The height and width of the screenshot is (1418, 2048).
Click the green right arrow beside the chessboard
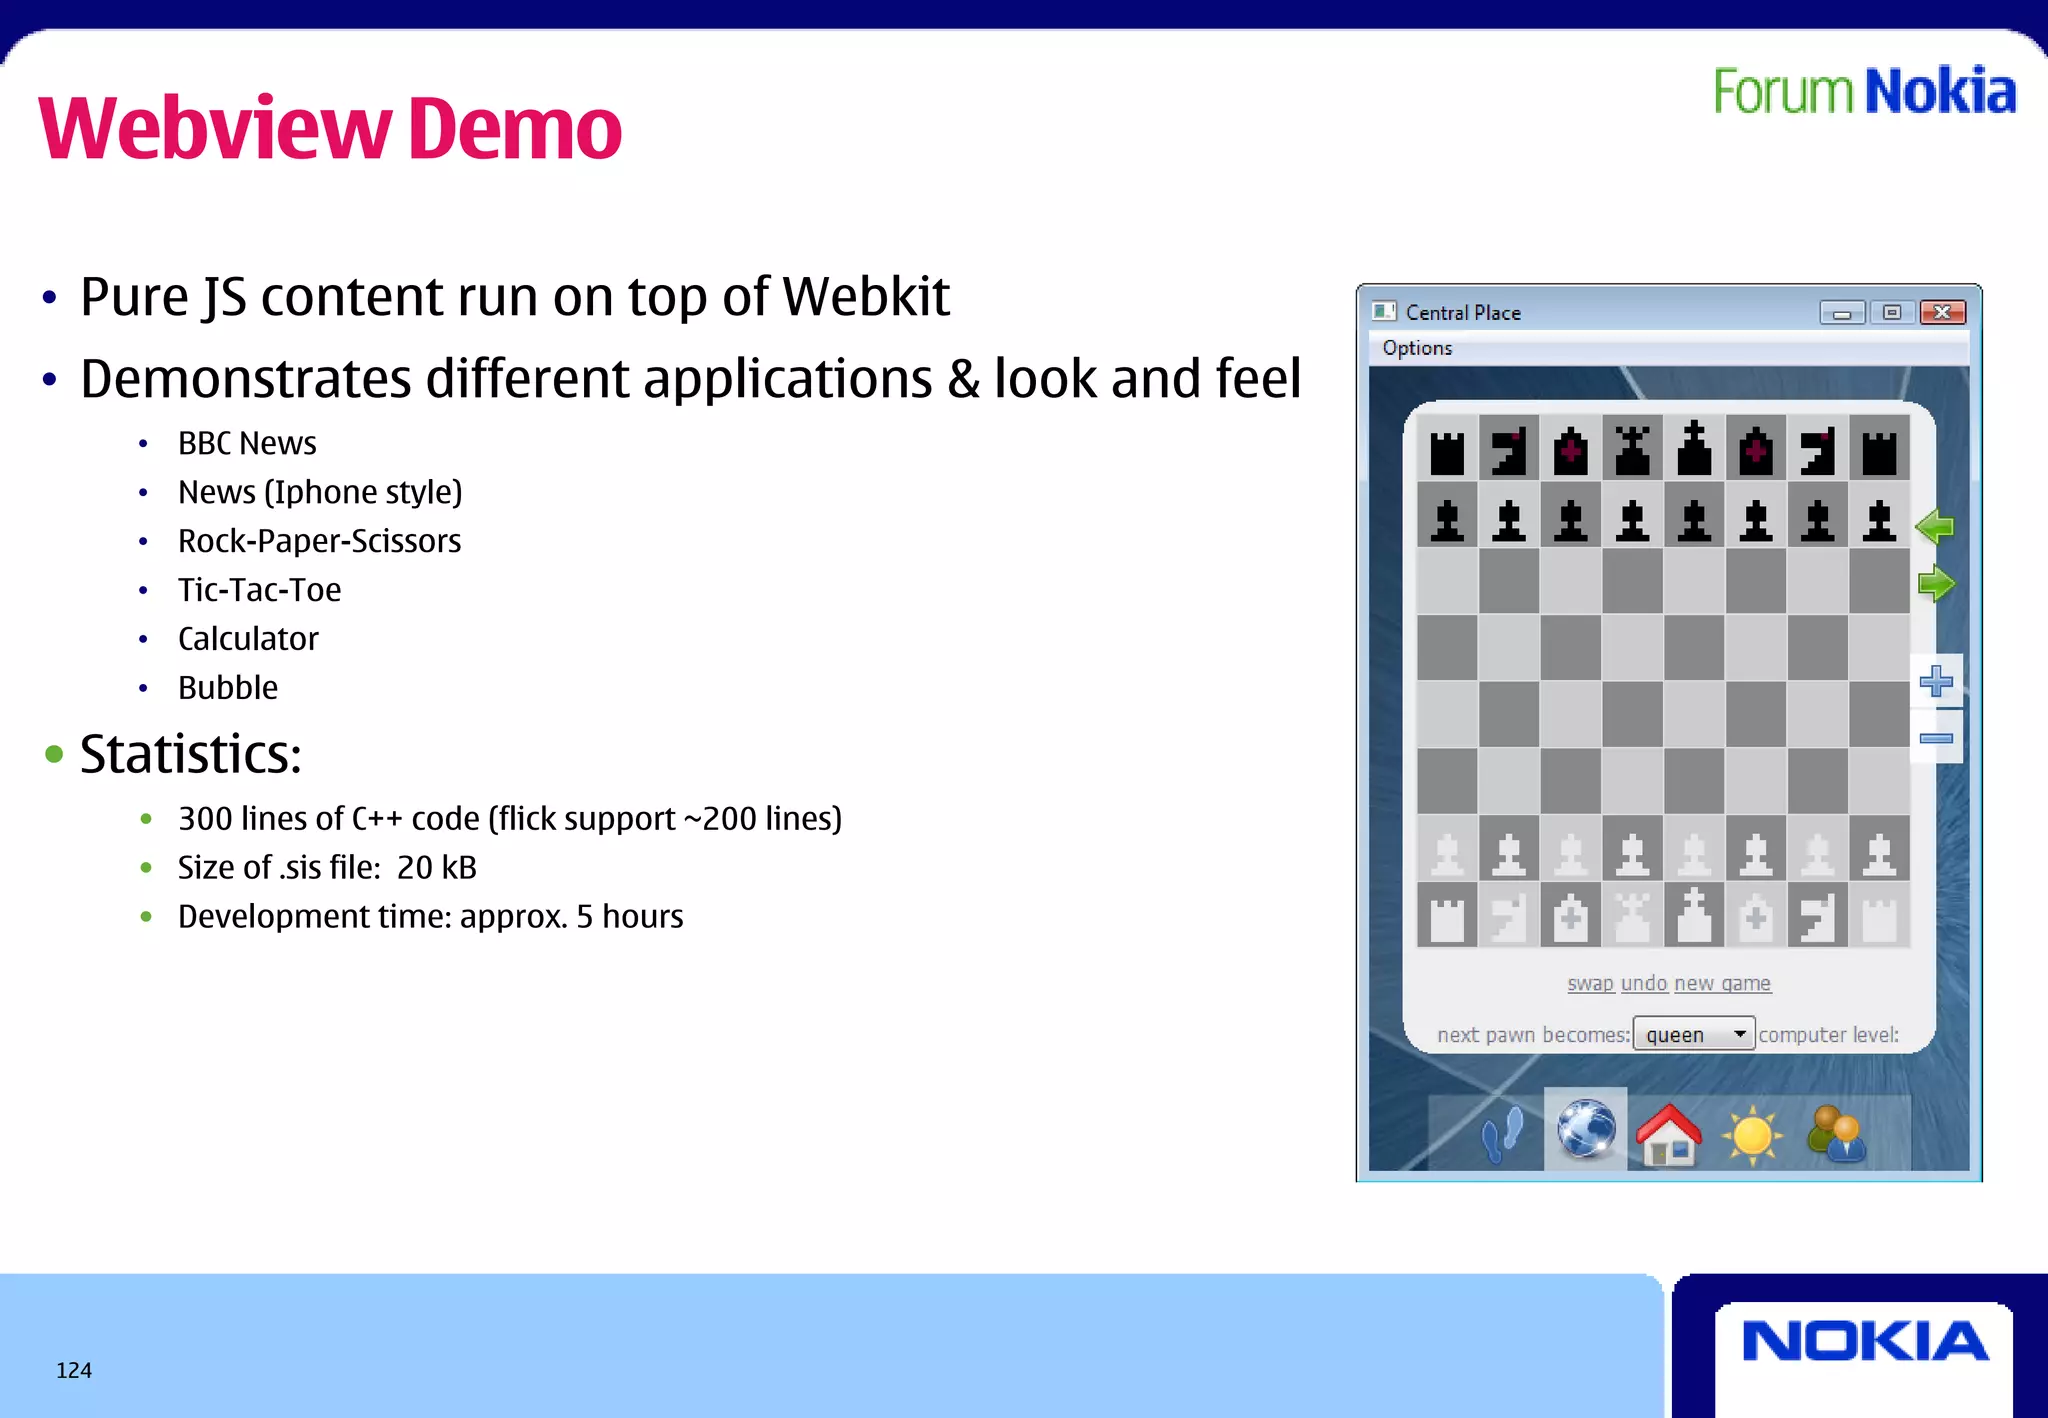point(1936,584)
